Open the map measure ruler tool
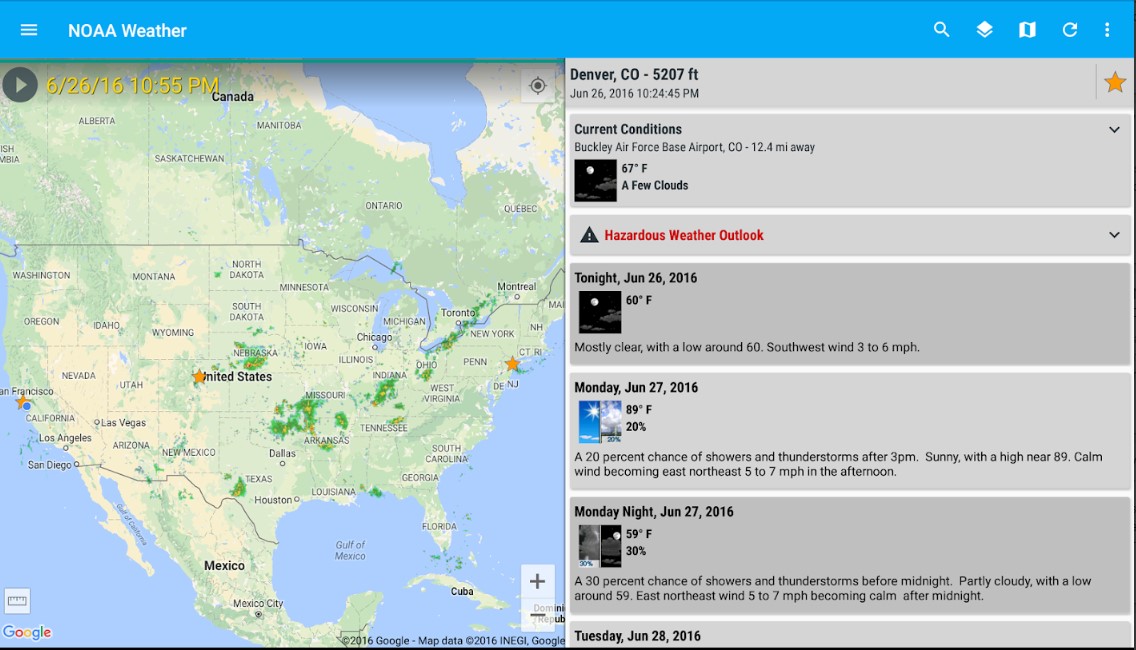The width and height of the screenshot is (1136, 650). click(17, 601)
